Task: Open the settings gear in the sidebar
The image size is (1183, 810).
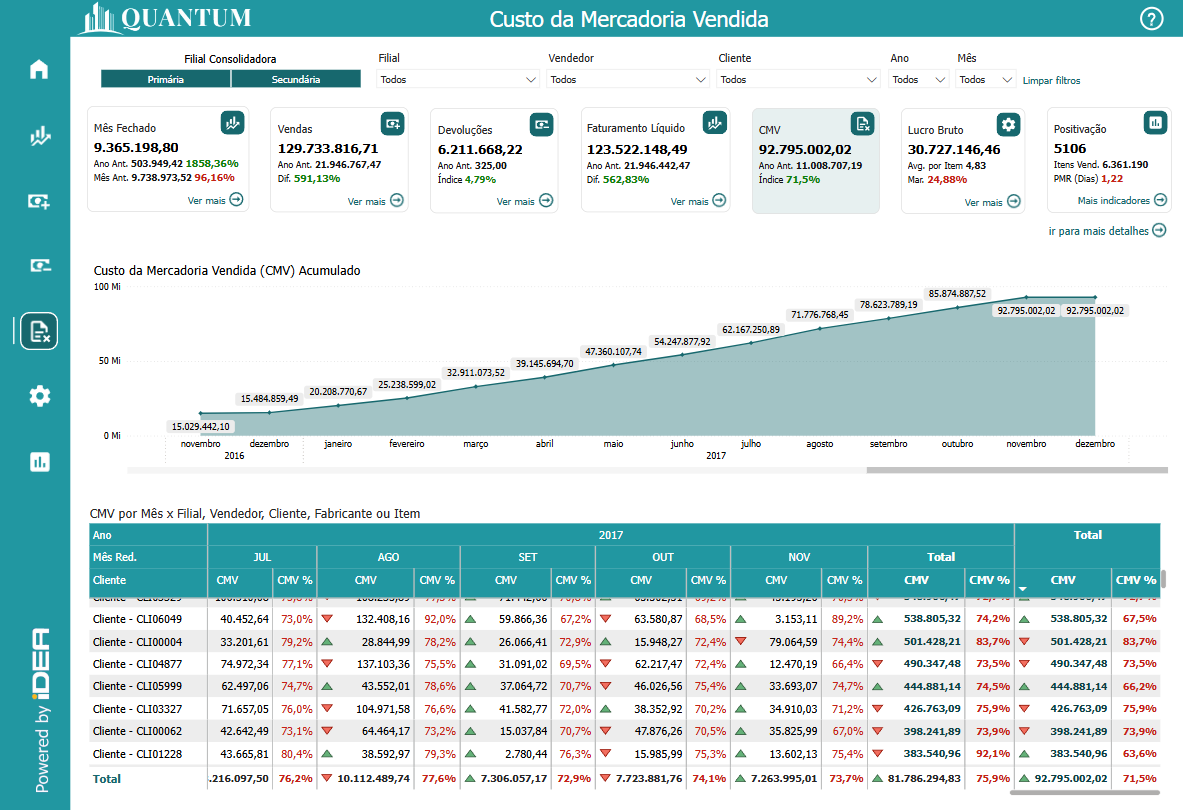Action: pyautogui.click(x=39, y=396)
